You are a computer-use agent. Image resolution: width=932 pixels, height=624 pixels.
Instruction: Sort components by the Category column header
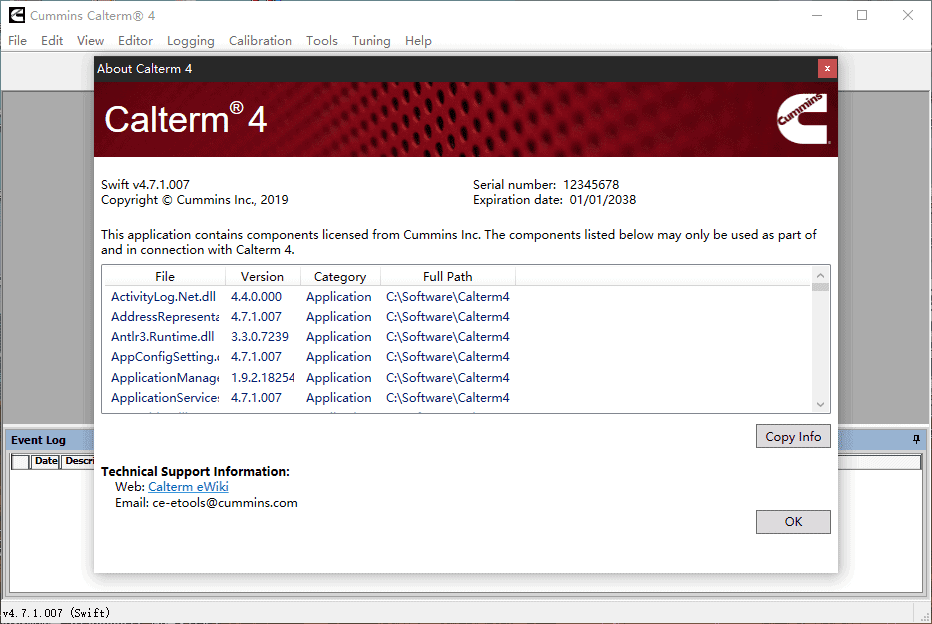(x=340, y=276)
